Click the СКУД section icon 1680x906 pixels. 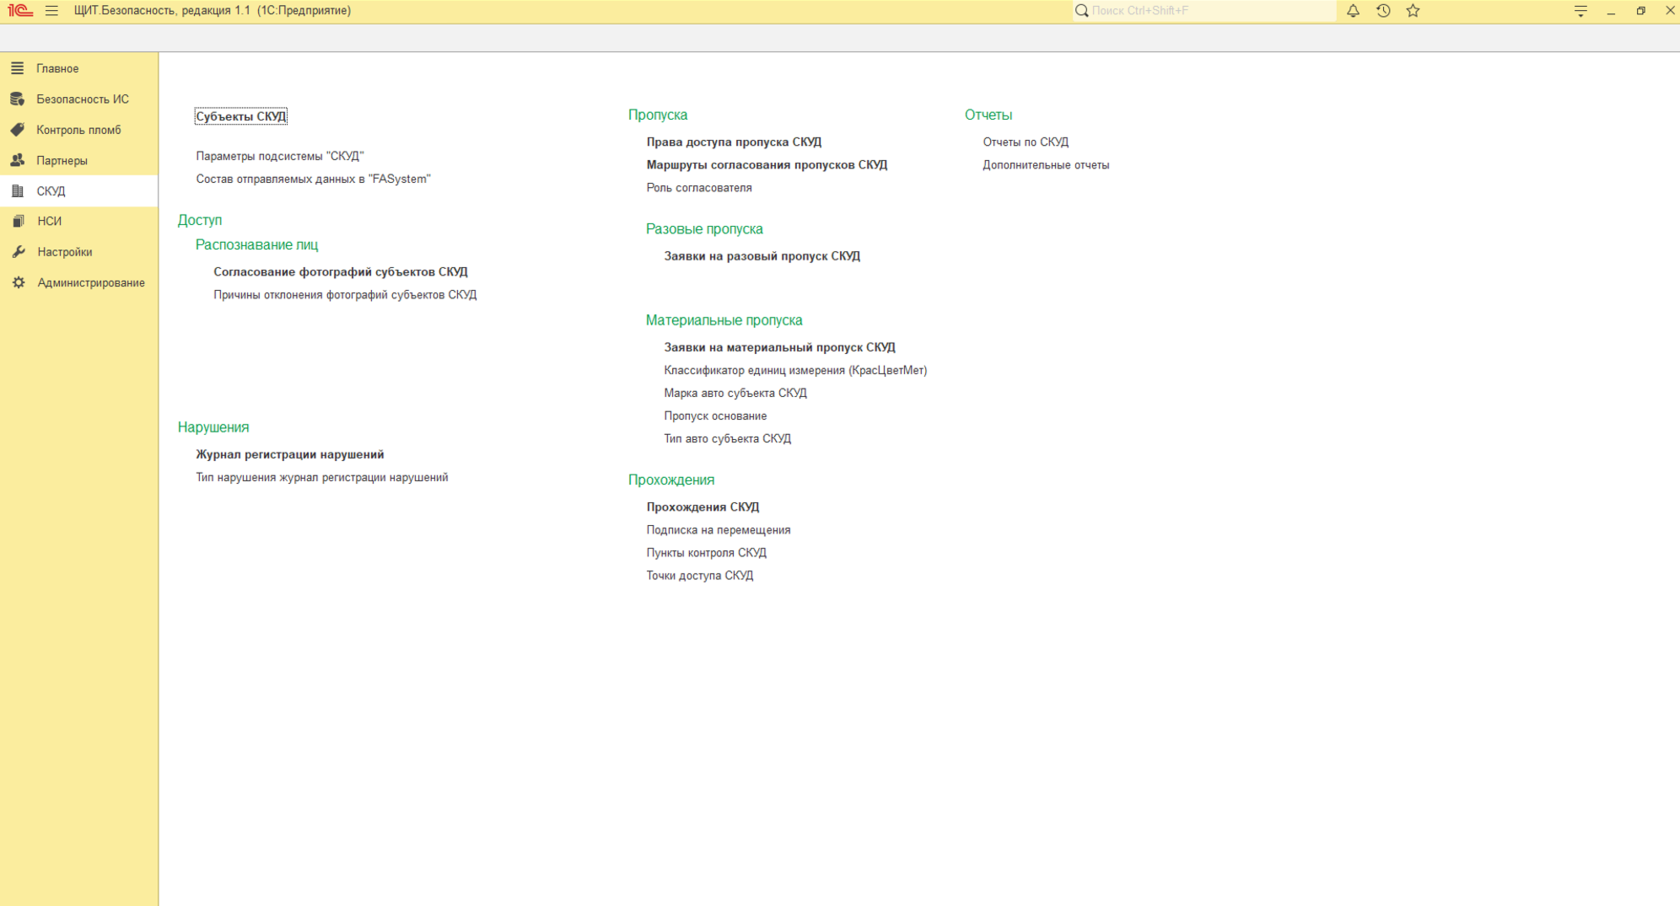(18, 191)
